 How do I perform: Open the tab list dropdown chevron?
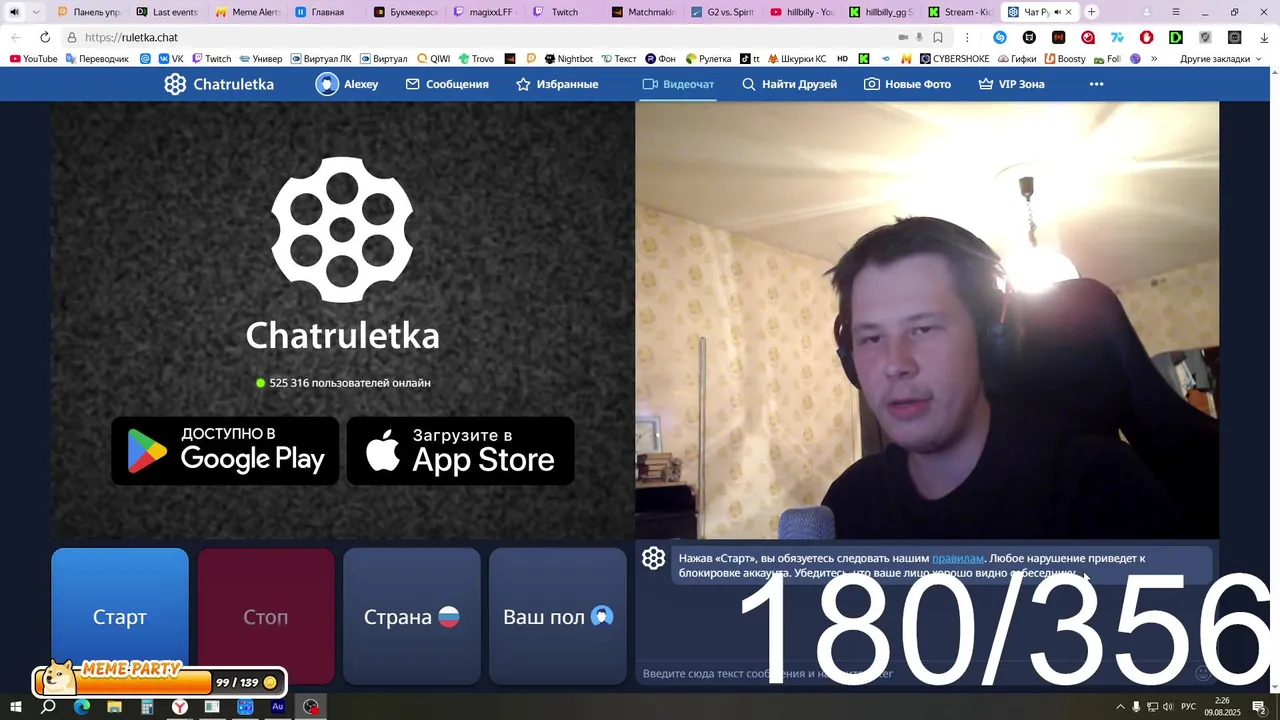coord(37,12)
